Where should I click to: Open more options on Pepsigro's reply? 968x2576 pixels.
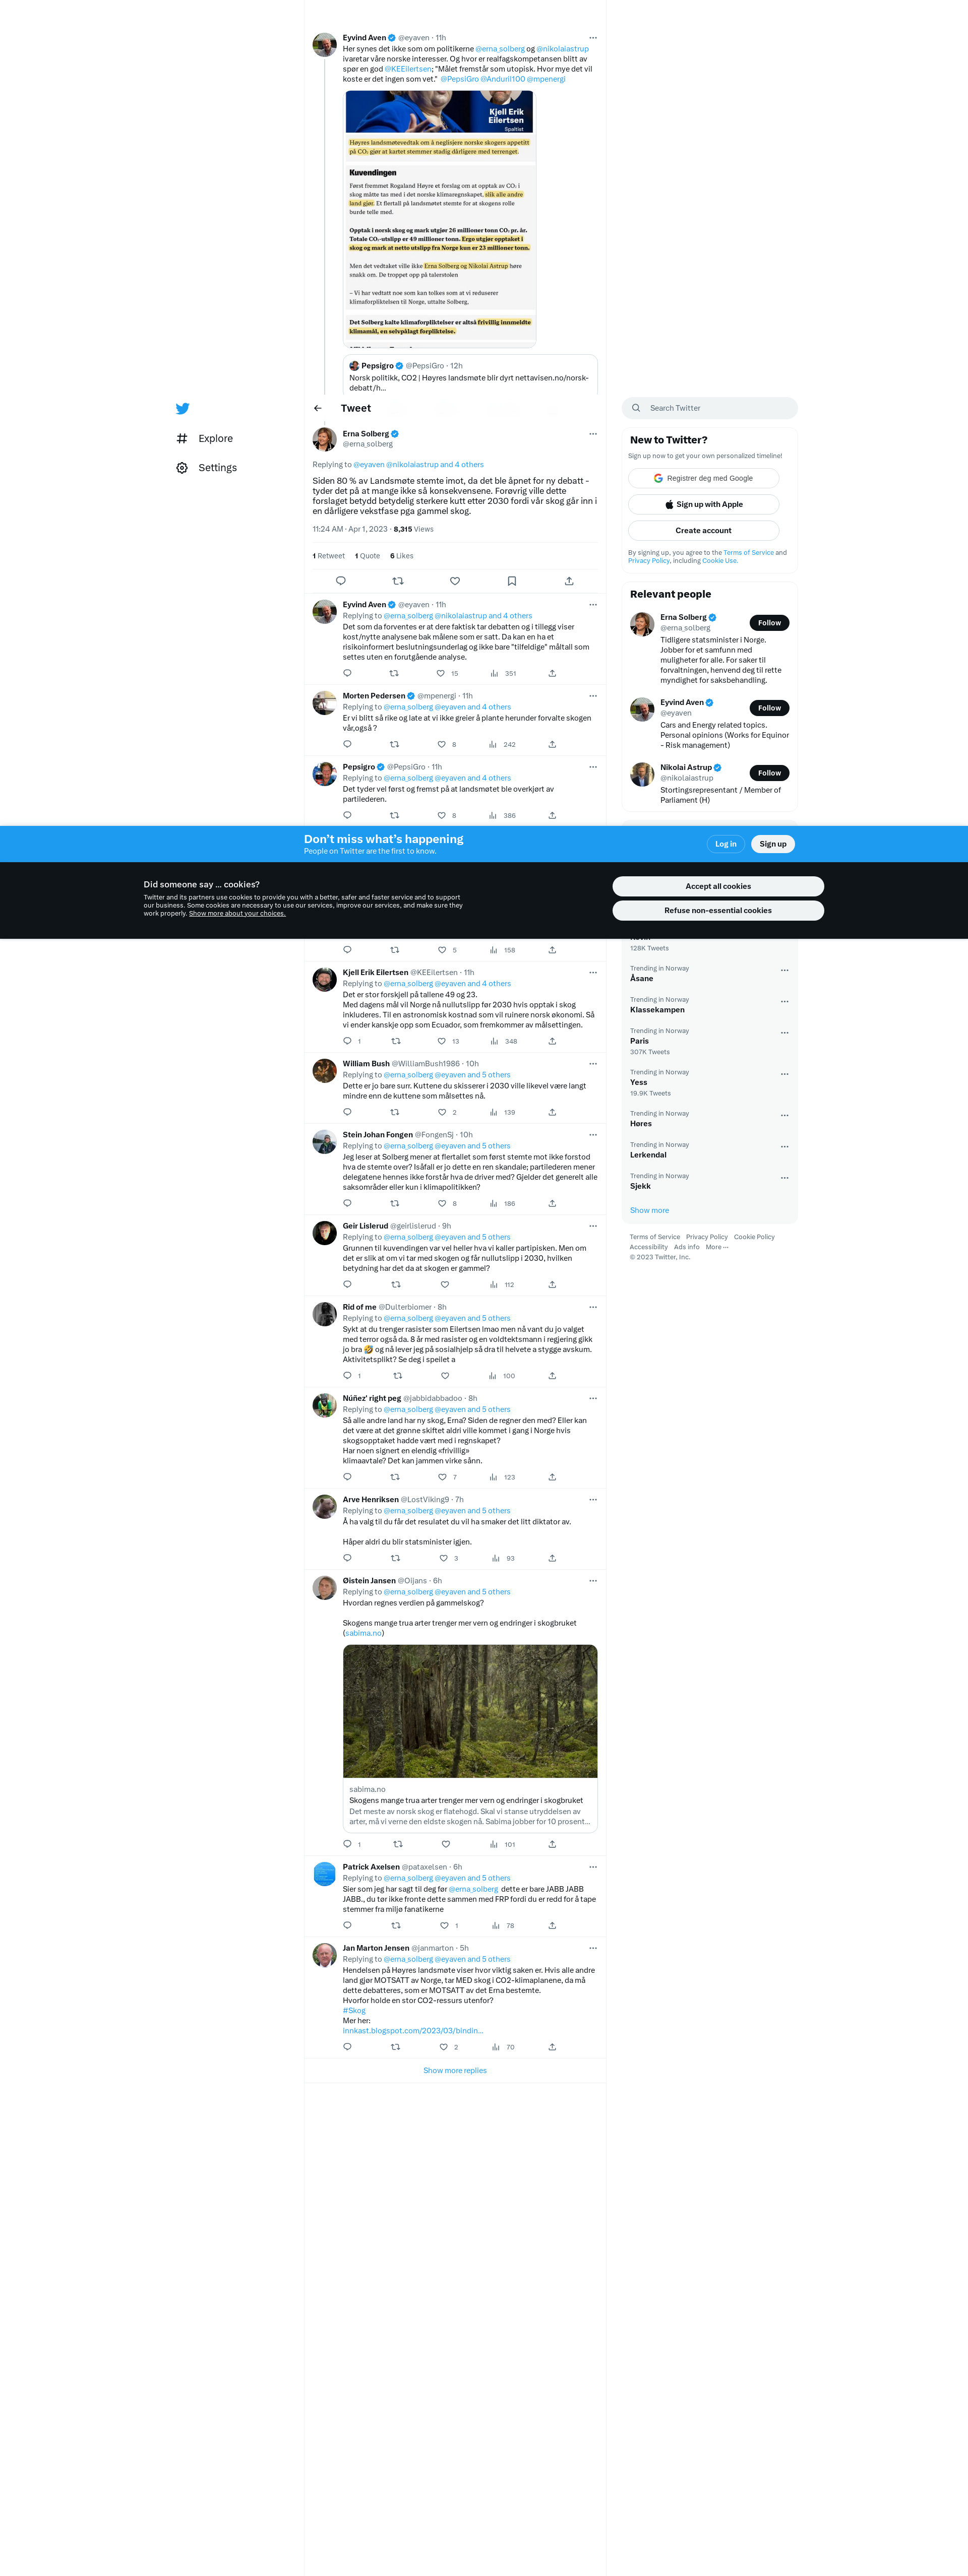pyautogui.click(x=593, y=767)
